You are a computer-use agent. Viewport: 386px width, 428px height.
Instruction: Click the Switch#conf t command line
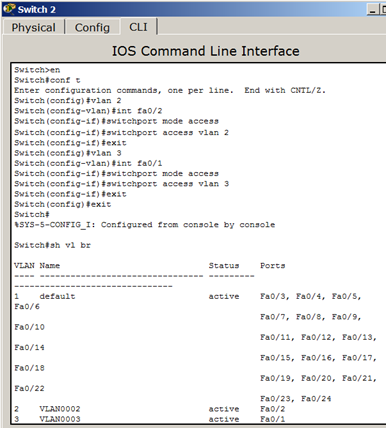47,80
